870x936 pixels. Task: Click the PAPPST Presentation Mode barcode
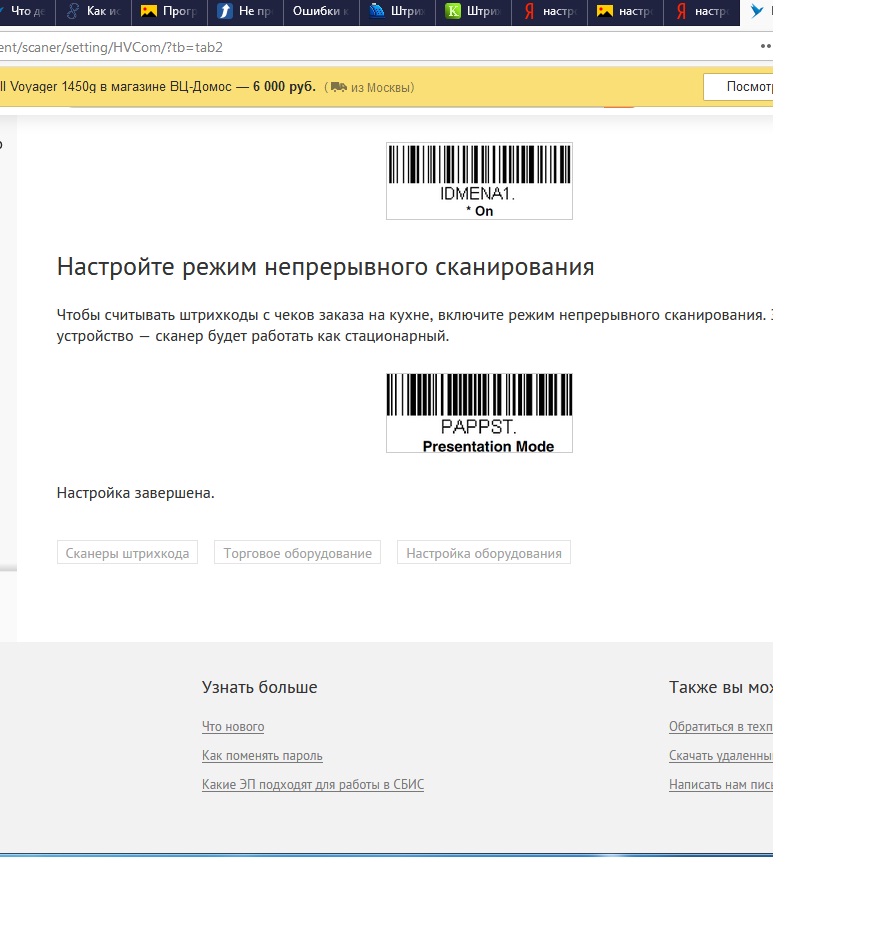(x=479, y=412)
